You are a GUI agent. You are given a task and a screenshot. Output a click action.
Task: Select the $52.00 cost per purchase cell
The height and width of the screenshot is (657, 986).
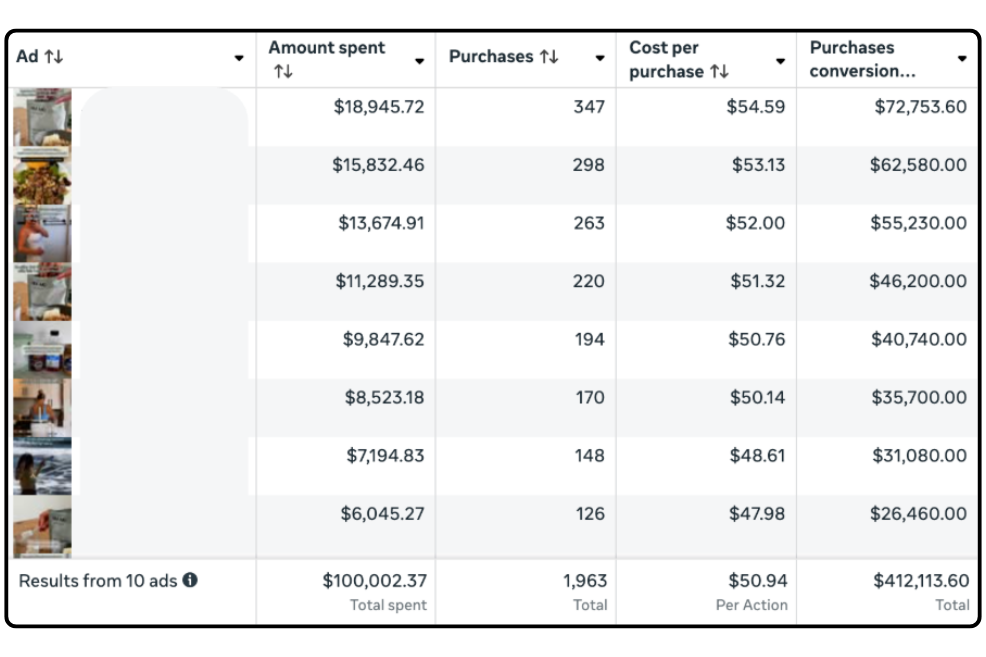(755, 223)
